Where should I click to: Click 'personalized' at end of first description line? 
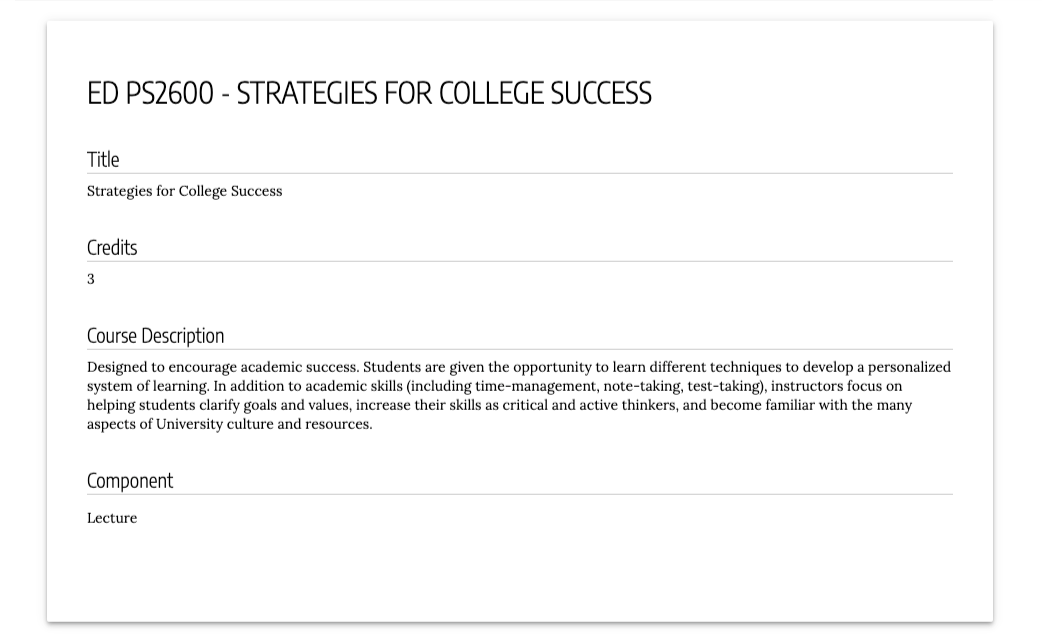coord(909,368)
